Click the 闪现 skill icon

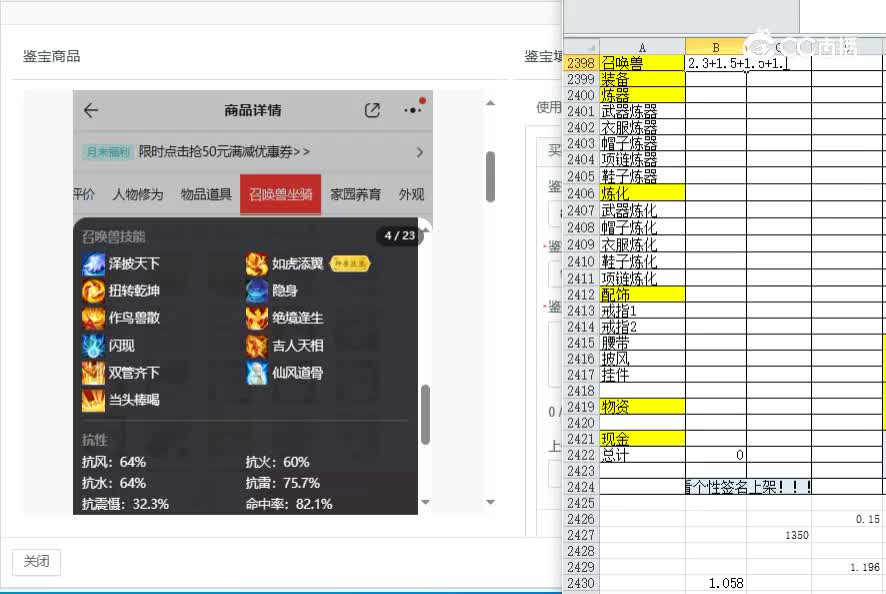93,346
